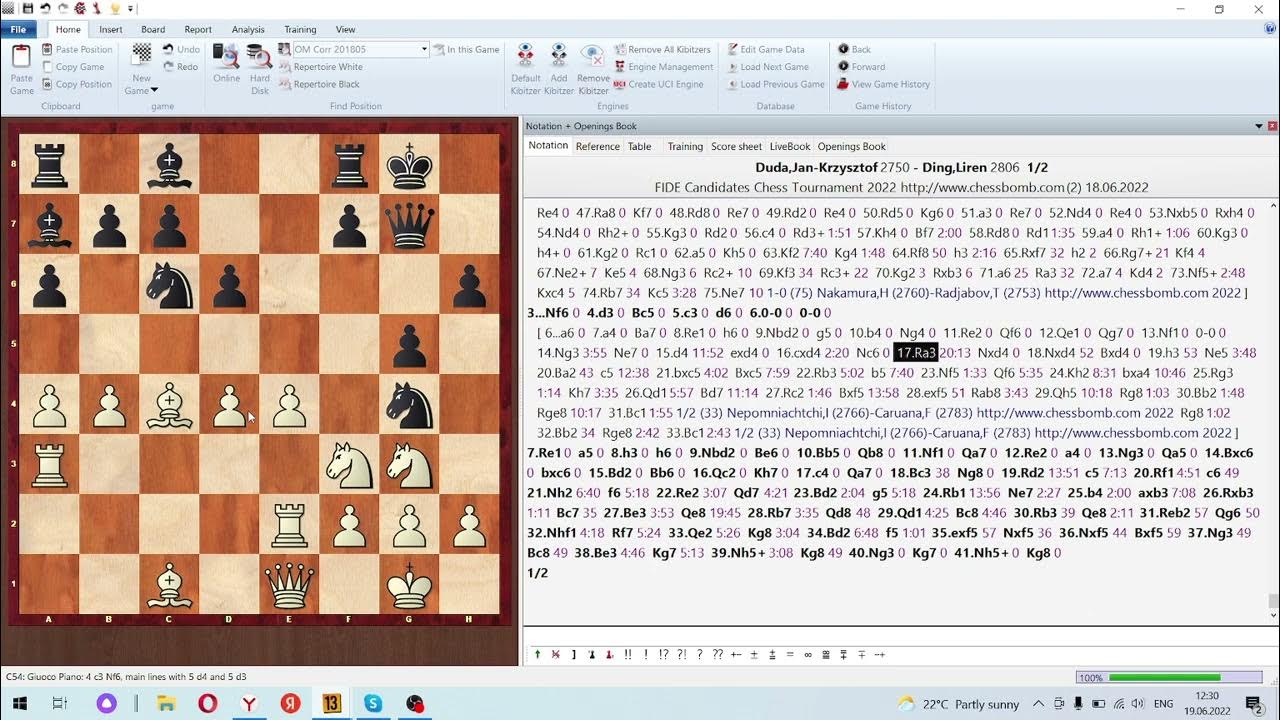Open the Notation pane dropdown arrow
The width and height of the screenshot is (1280, 720).
click(x=1259, y=126)
